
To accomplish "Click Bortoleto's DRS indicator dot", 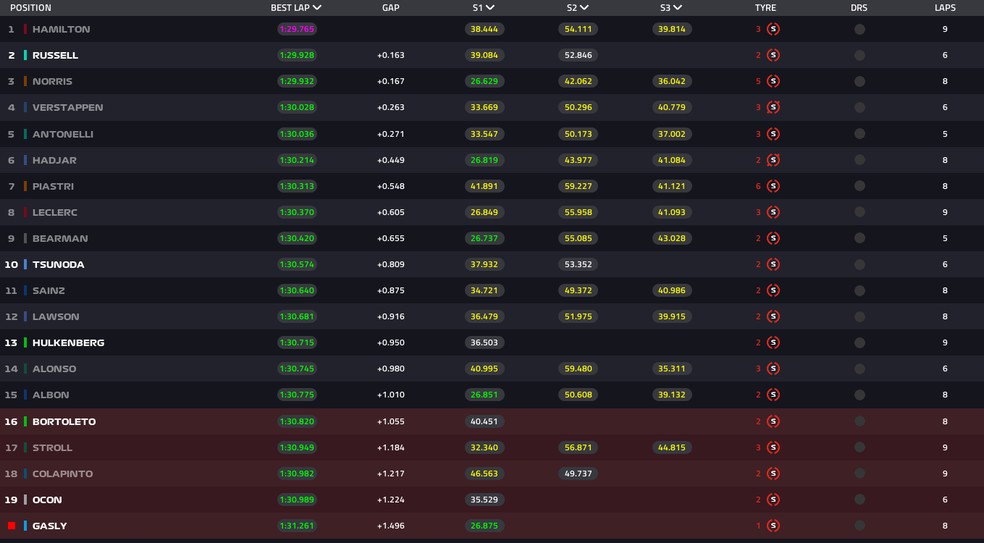I will tap(859, 421).
